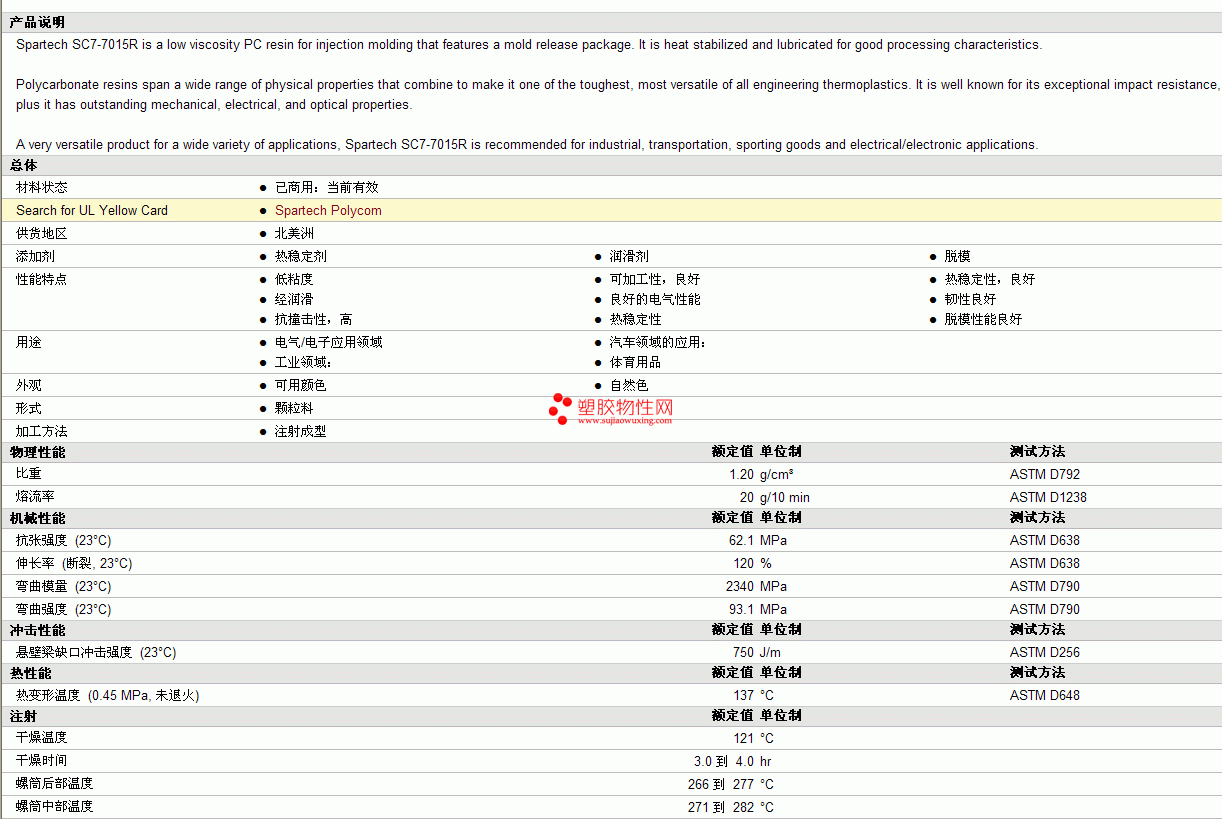Click the 比重 row label
The image size is (1222, 819).
click(x=29, y=474)
